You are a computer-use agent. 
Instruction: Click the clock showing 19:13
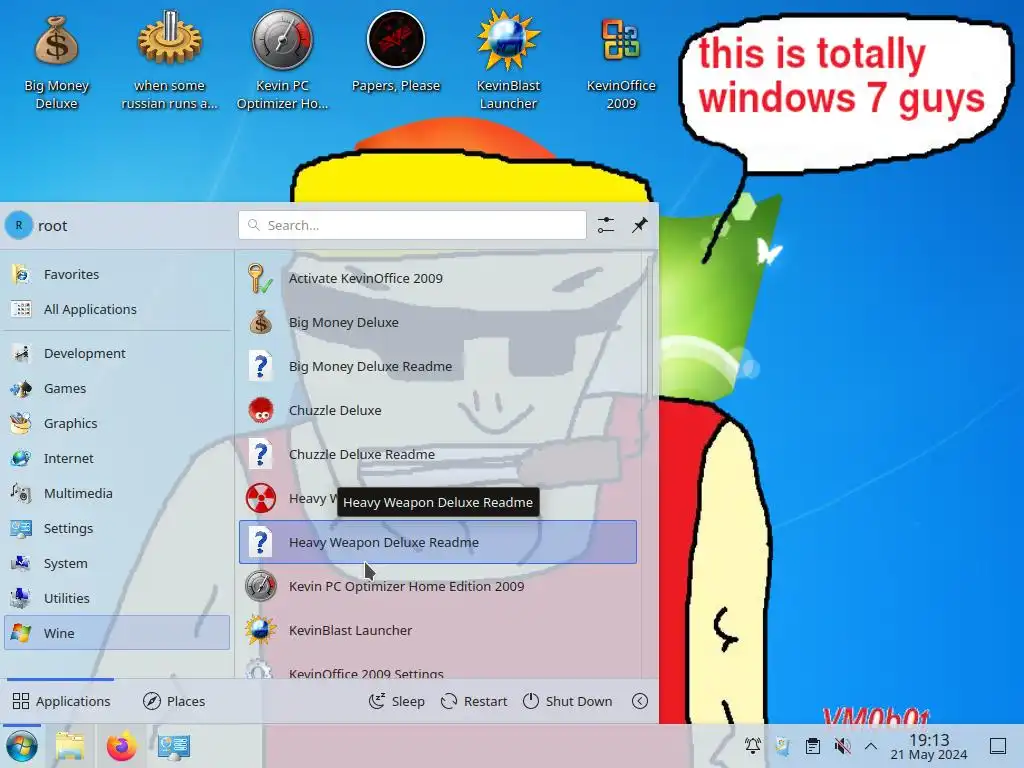click(929, 746)
